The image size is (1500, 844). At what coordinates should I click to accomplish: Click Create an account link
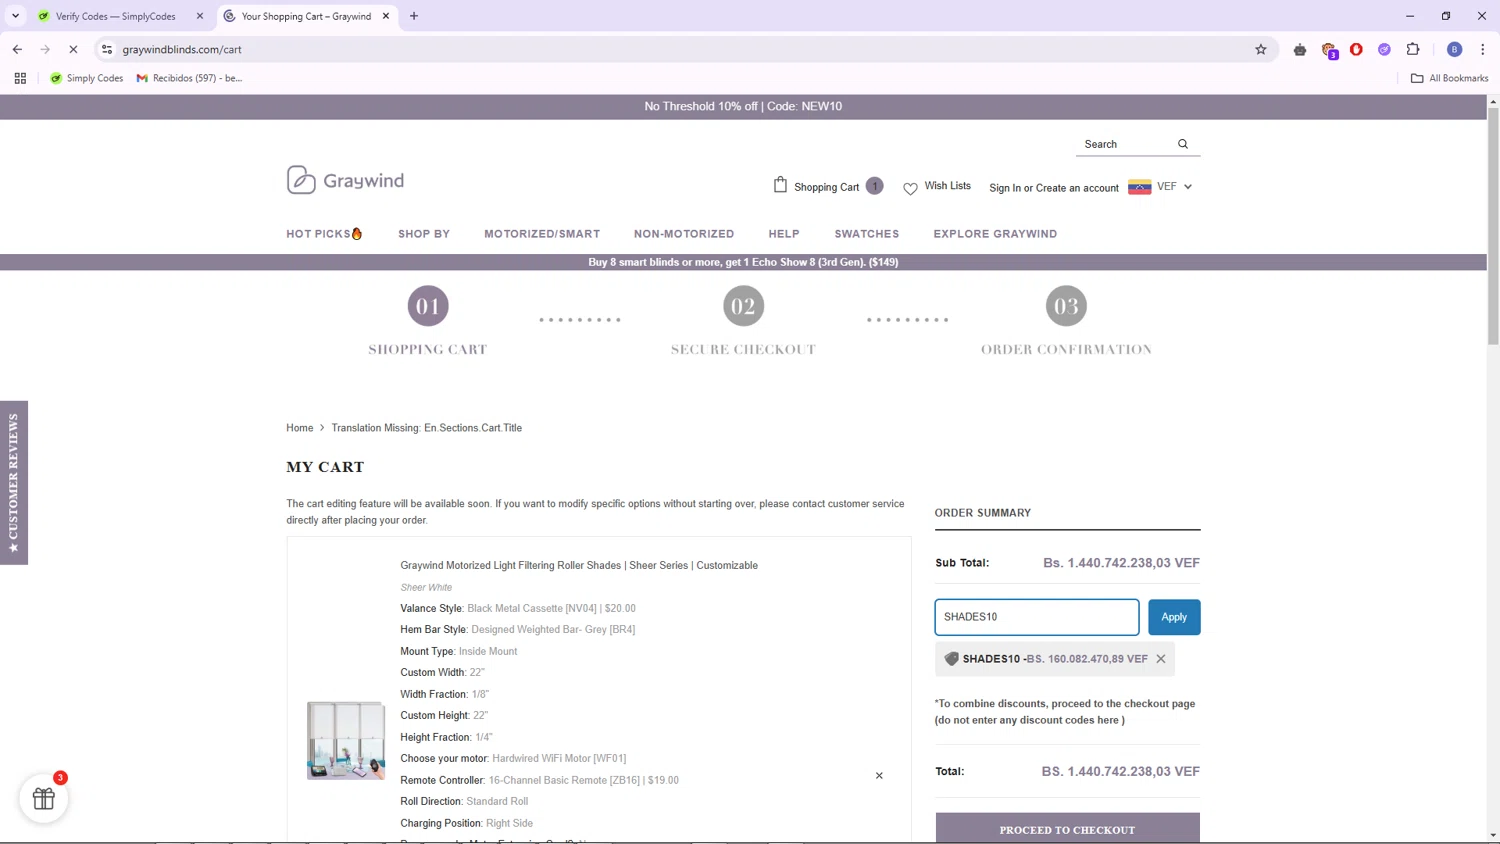[1077, 188]
